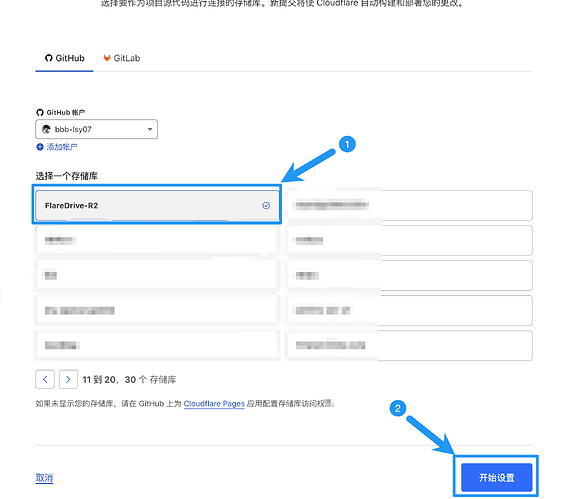Viewport: 563px width, 499px height.
Task: Click the 取消 cancel link
Action: [x=44, y=478]
